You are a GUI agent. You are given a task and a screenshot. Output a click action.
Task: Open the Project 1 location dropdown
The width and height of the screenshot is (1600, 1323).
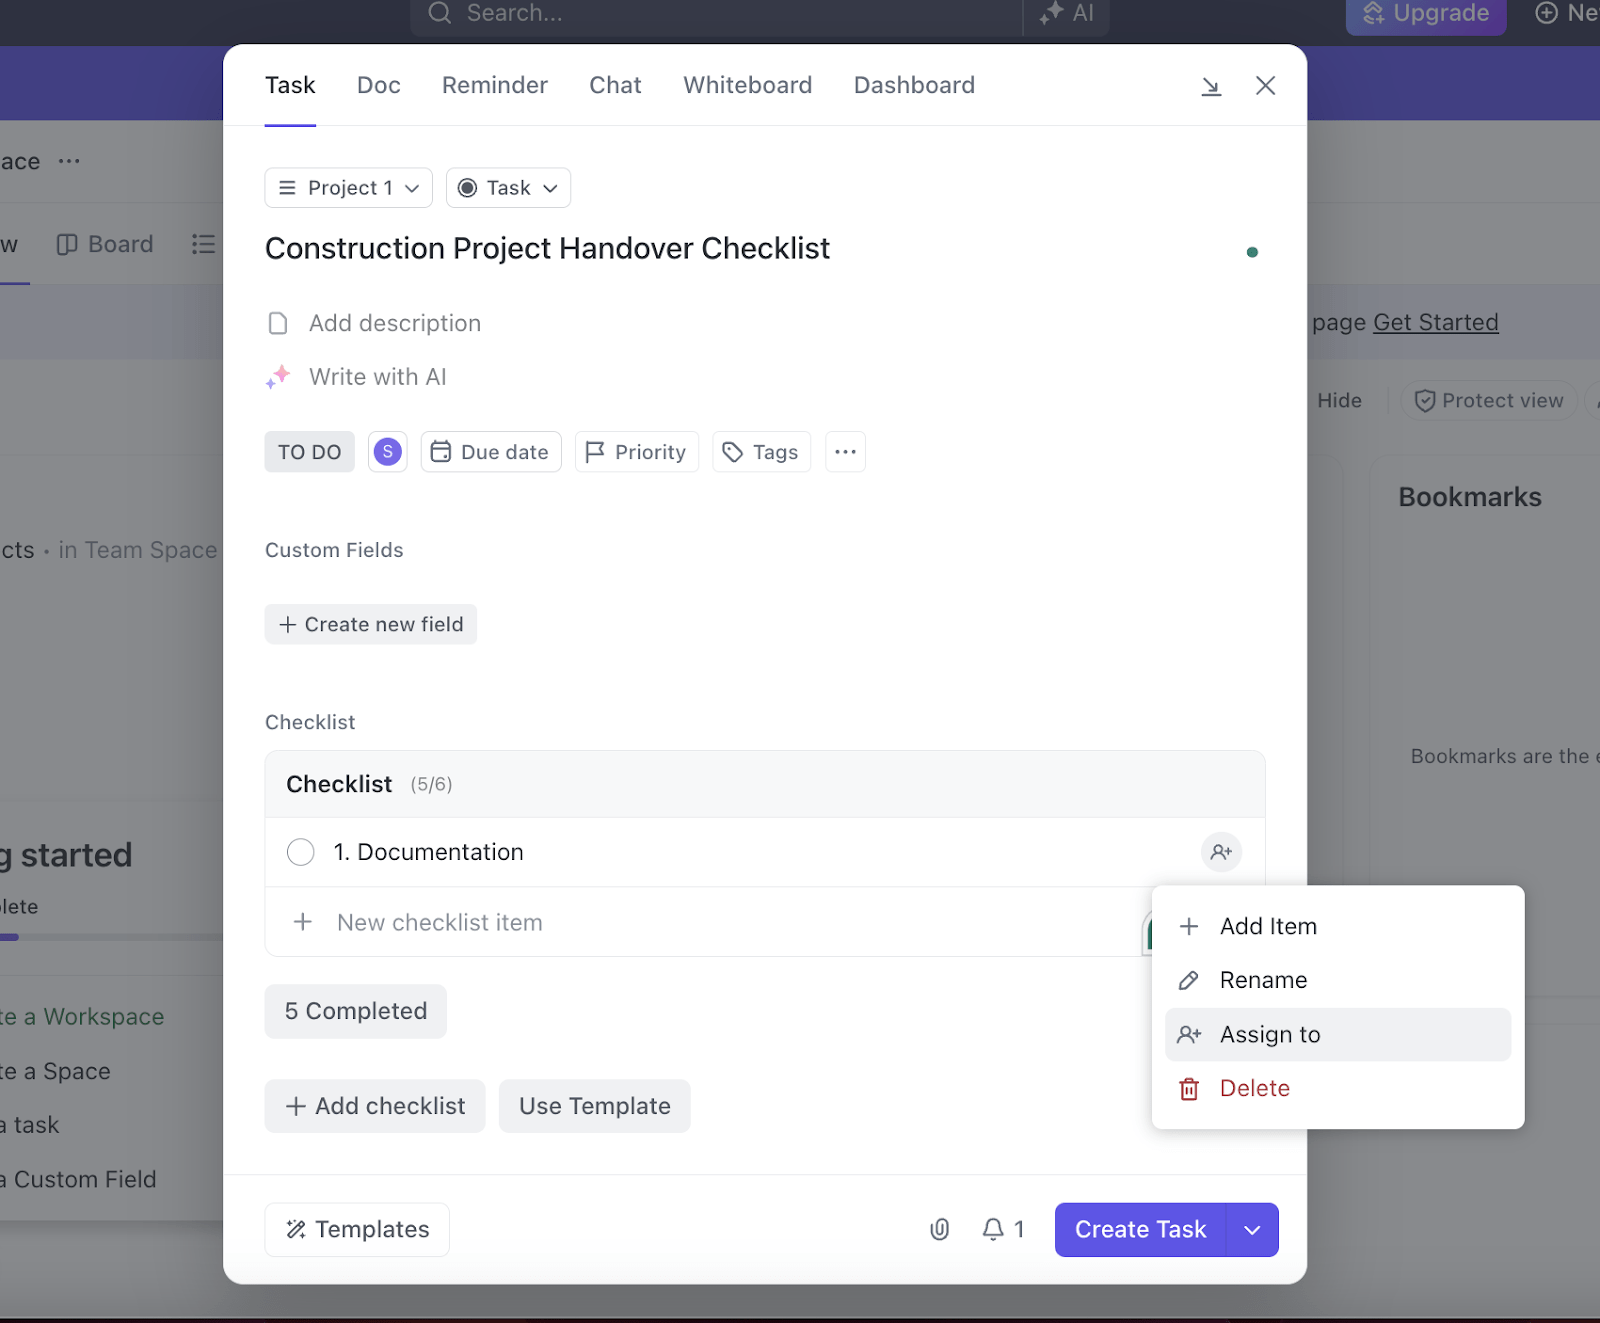347,187
